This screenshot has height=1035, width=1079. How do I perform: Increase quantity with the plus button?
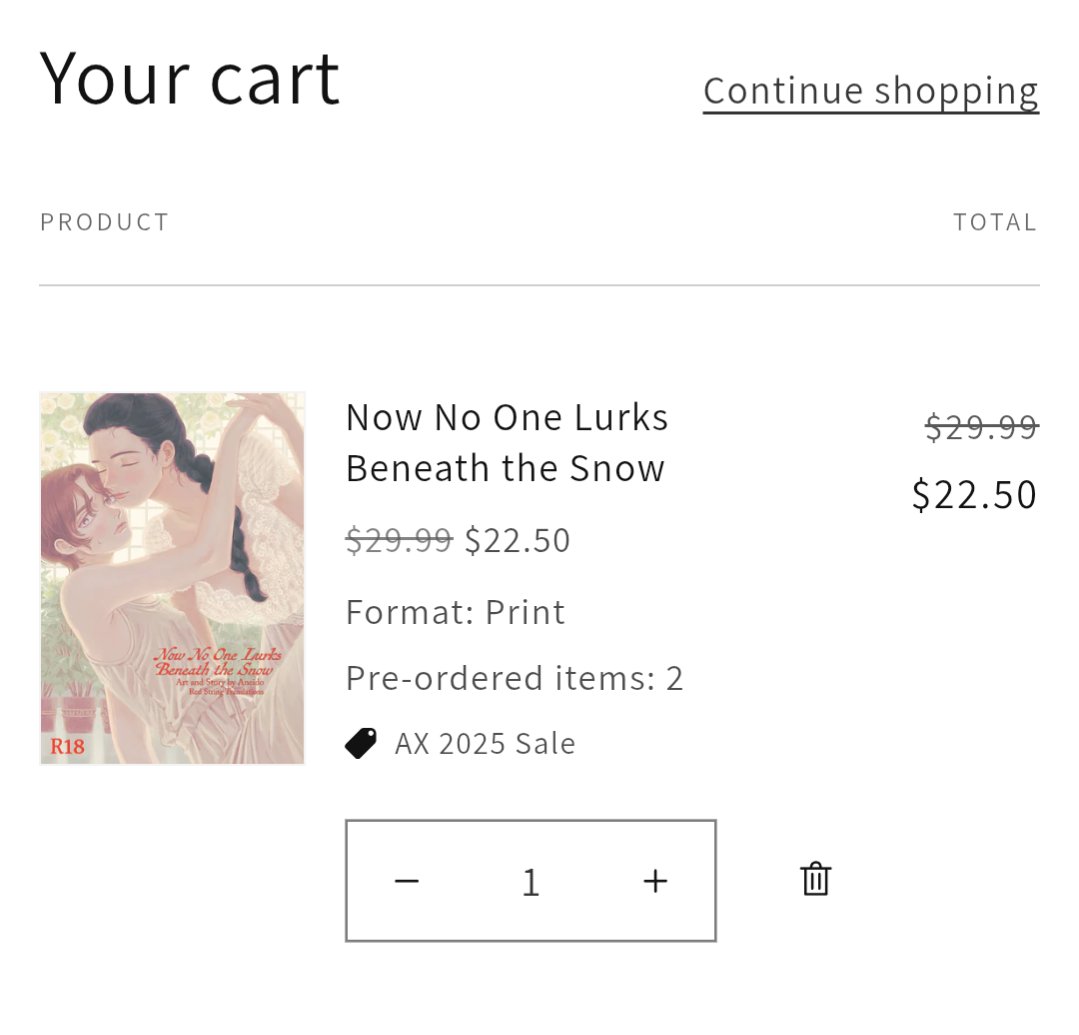655,881
